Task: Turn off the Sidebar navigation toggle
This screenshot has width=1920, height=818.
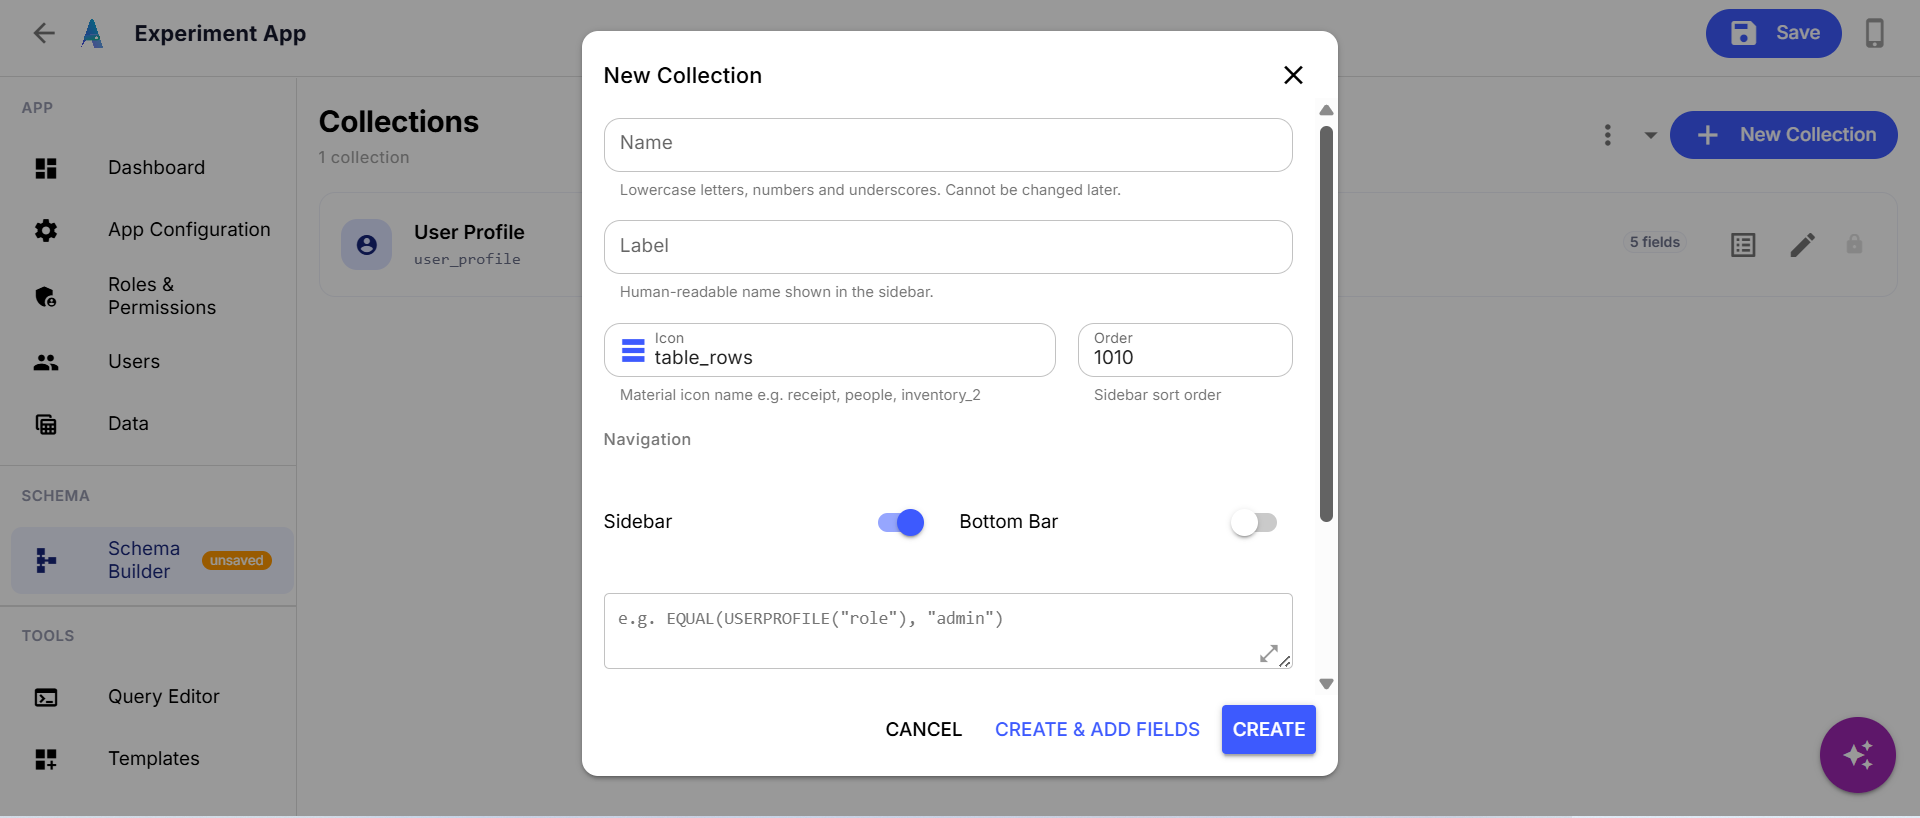Action: pos(901,522)
